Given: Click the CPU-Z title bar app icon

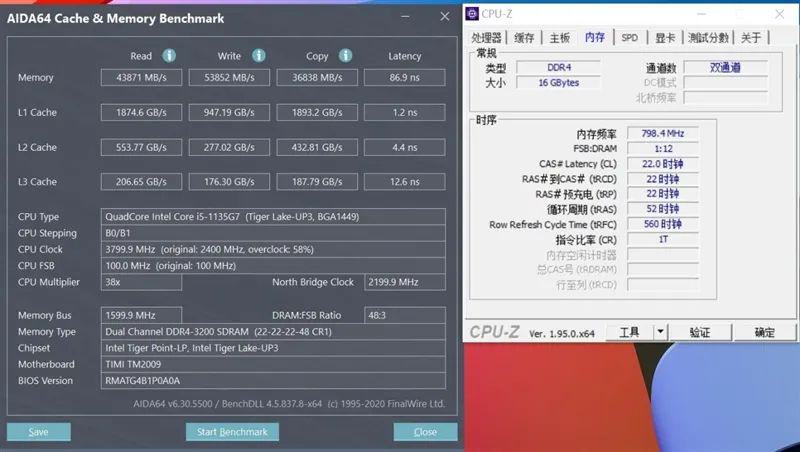Looking at the screenshot, I should coord(472,14).
